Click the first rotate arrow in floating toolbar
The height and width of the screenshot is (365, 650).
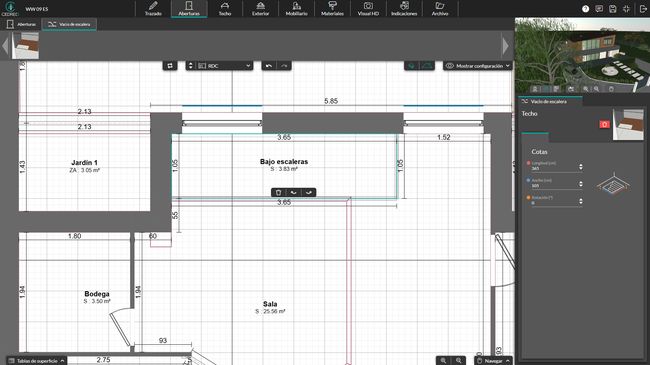click(293, 192)
